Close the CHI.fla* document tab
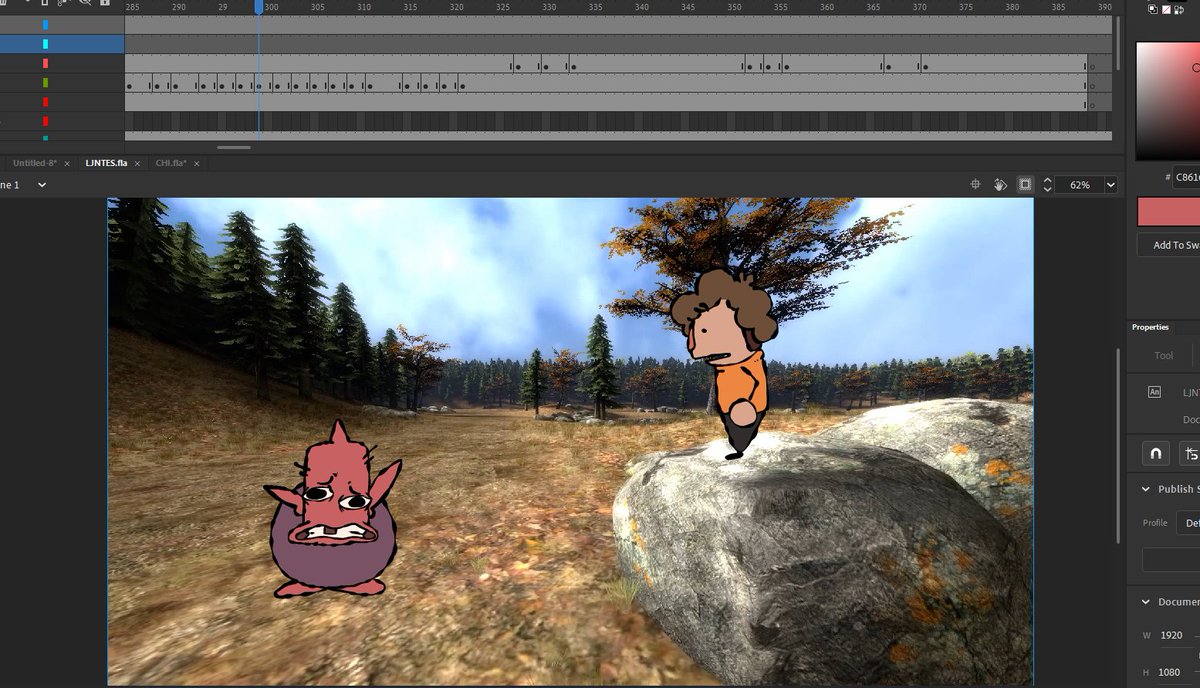Image resolution: width=1200 pixels, height=688 pixels. tap(195, 163)
